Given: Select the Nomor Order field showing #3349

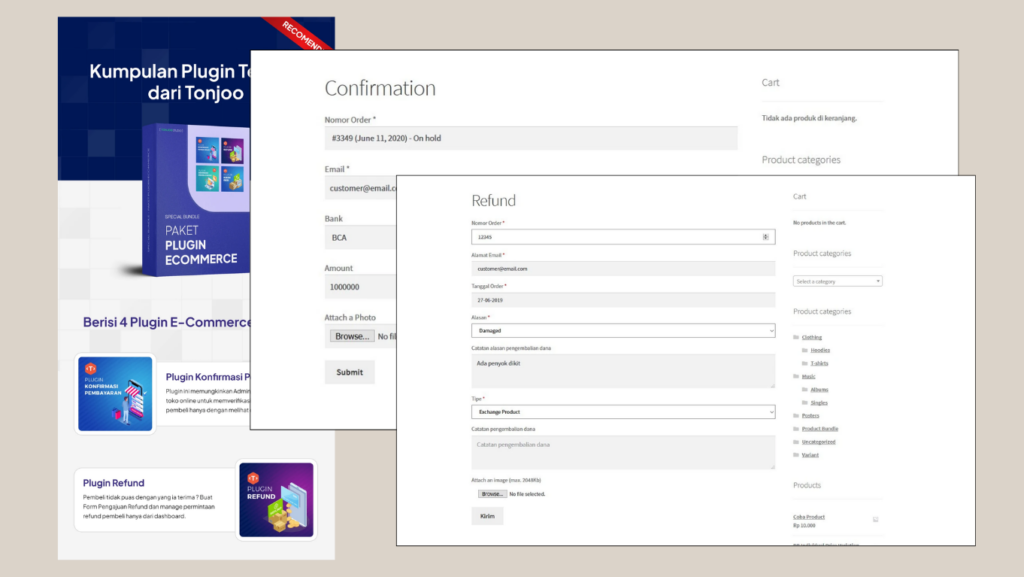Looking at the screenshot, I should 531,138.
